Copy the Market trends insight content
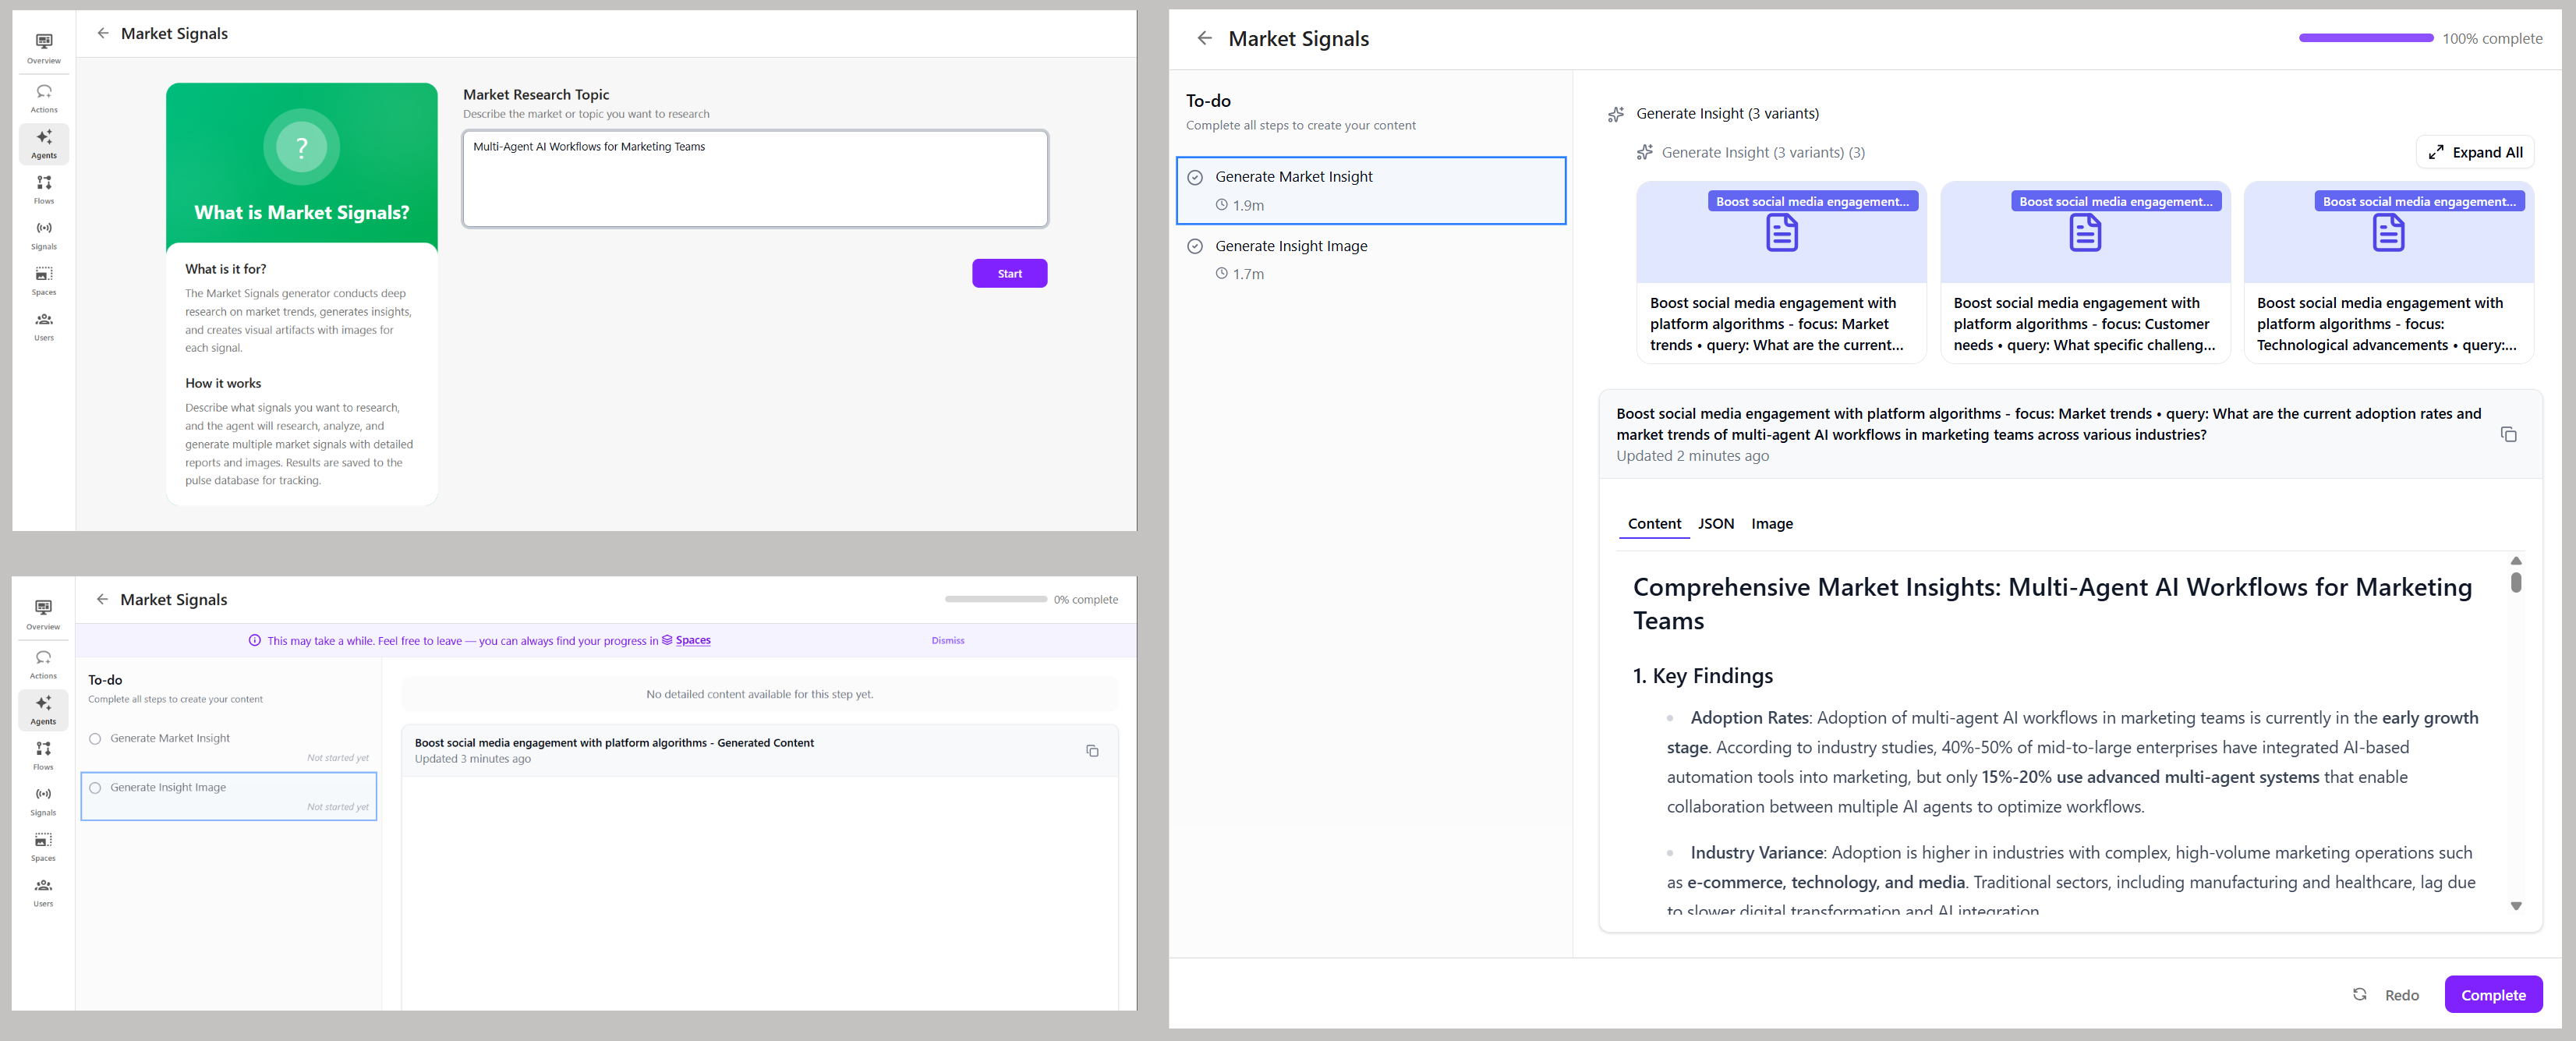This screenshot has height=1041, width=2576. (x=2508, y=434)
